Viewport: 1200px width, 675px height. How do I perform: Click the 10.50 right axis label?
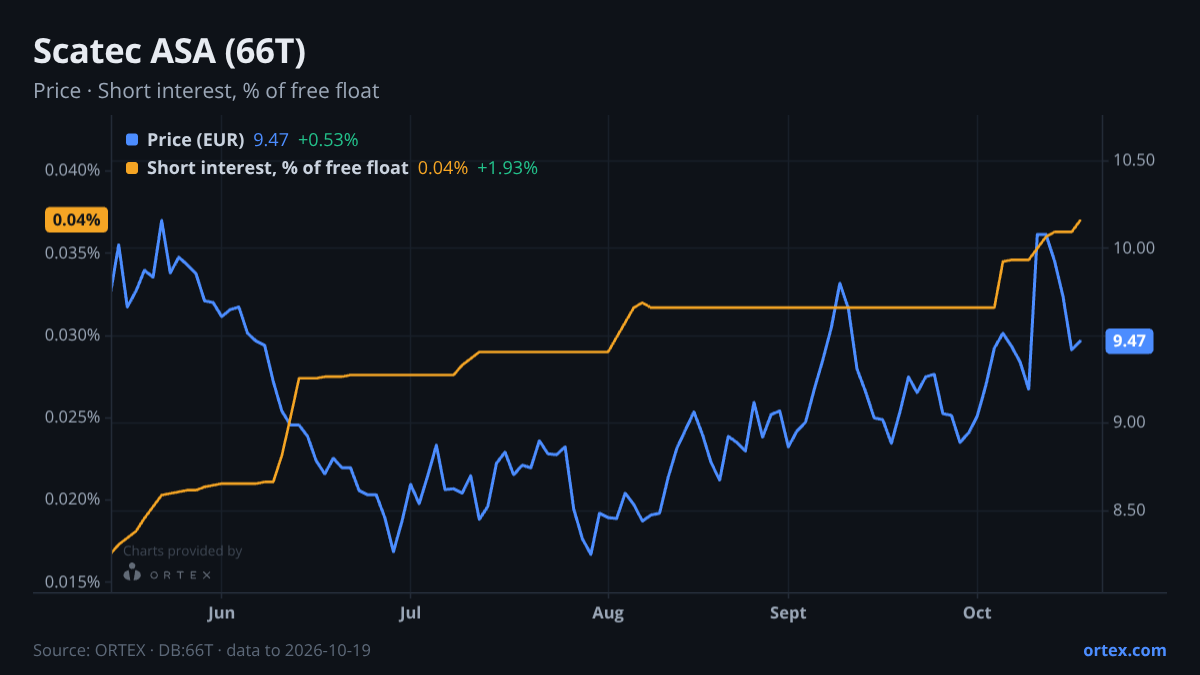(1132, 160)
